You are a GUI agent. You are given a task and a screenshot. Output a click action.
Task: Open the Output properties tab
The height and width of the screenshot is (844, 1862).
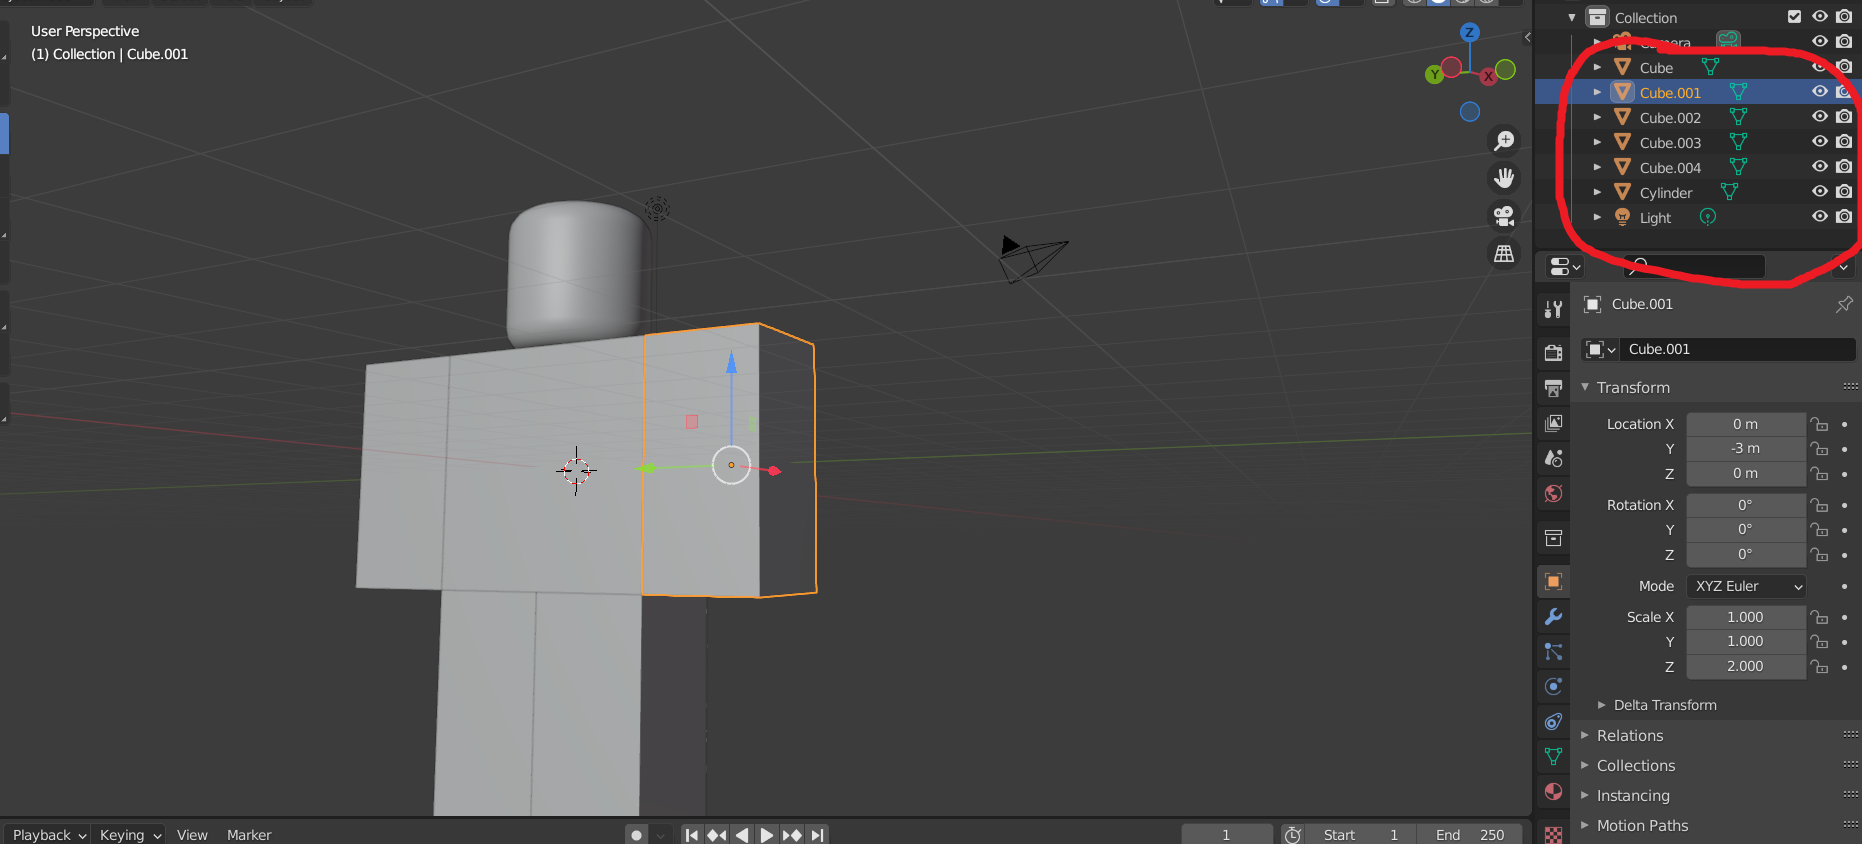coord(1553,388)
